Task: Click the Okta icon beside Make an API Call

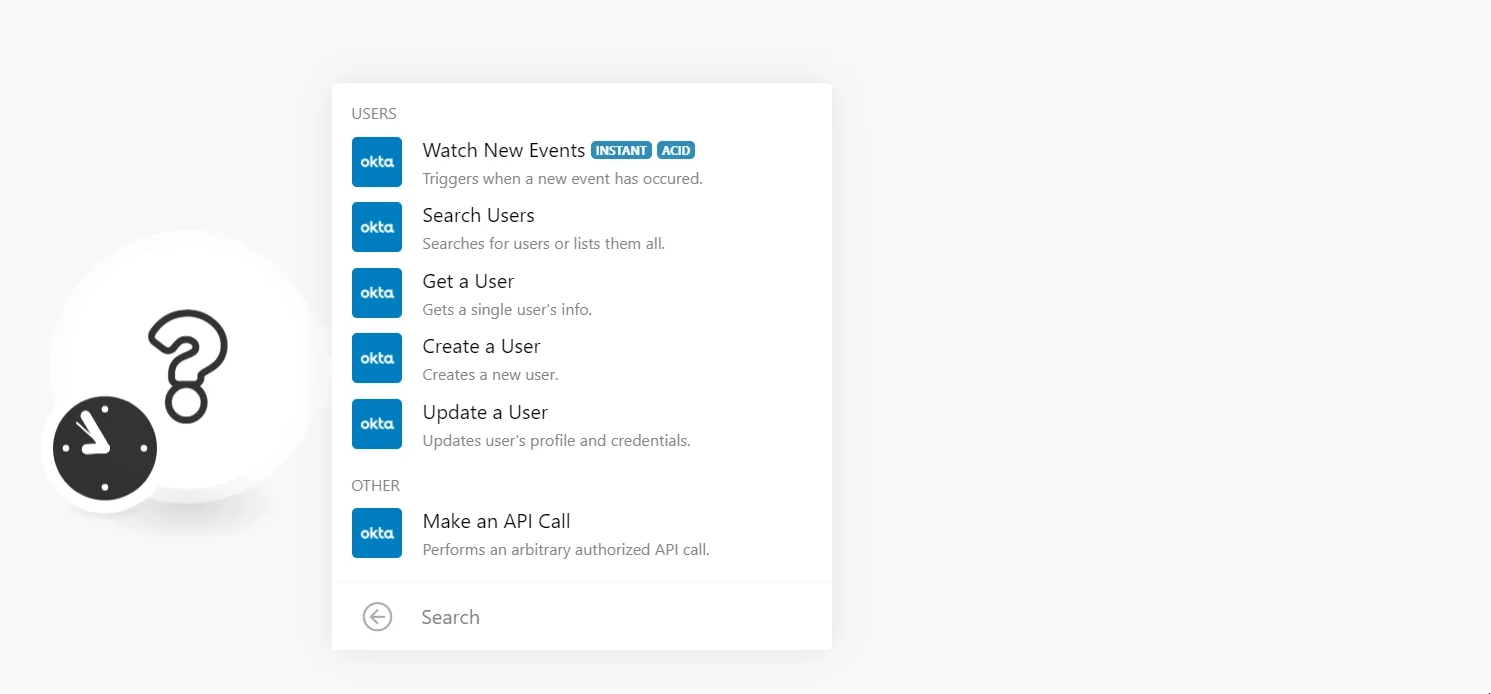Action: click(x=377, y=533)
